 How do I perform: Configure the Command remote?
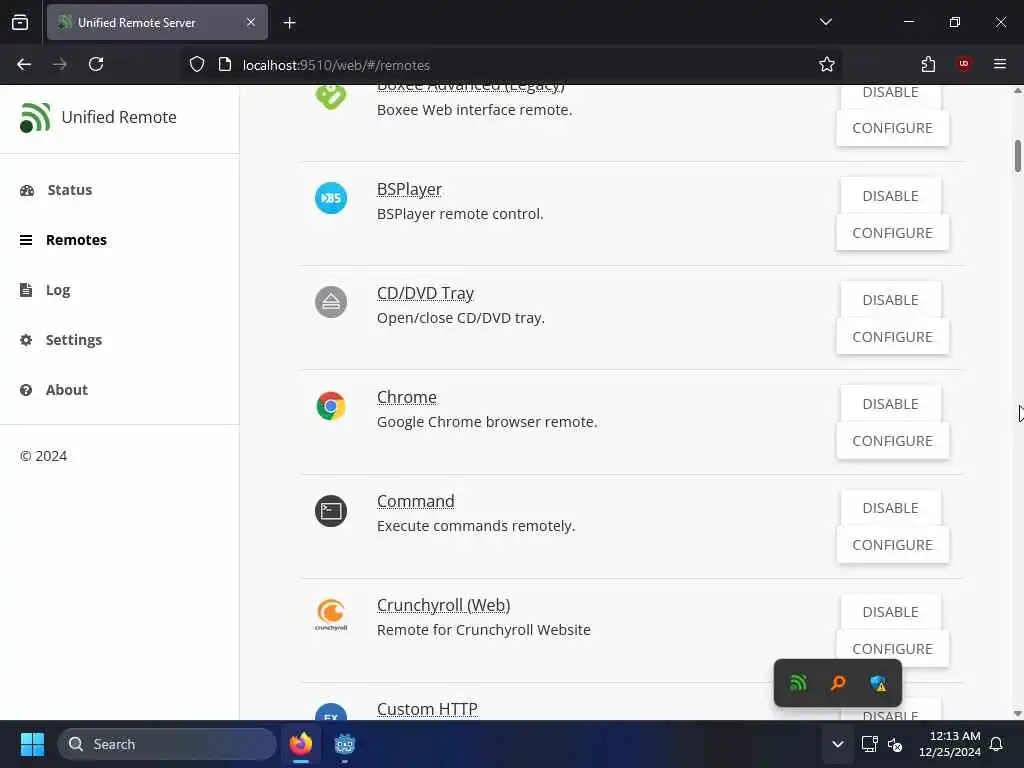click(x=892, y=545)
